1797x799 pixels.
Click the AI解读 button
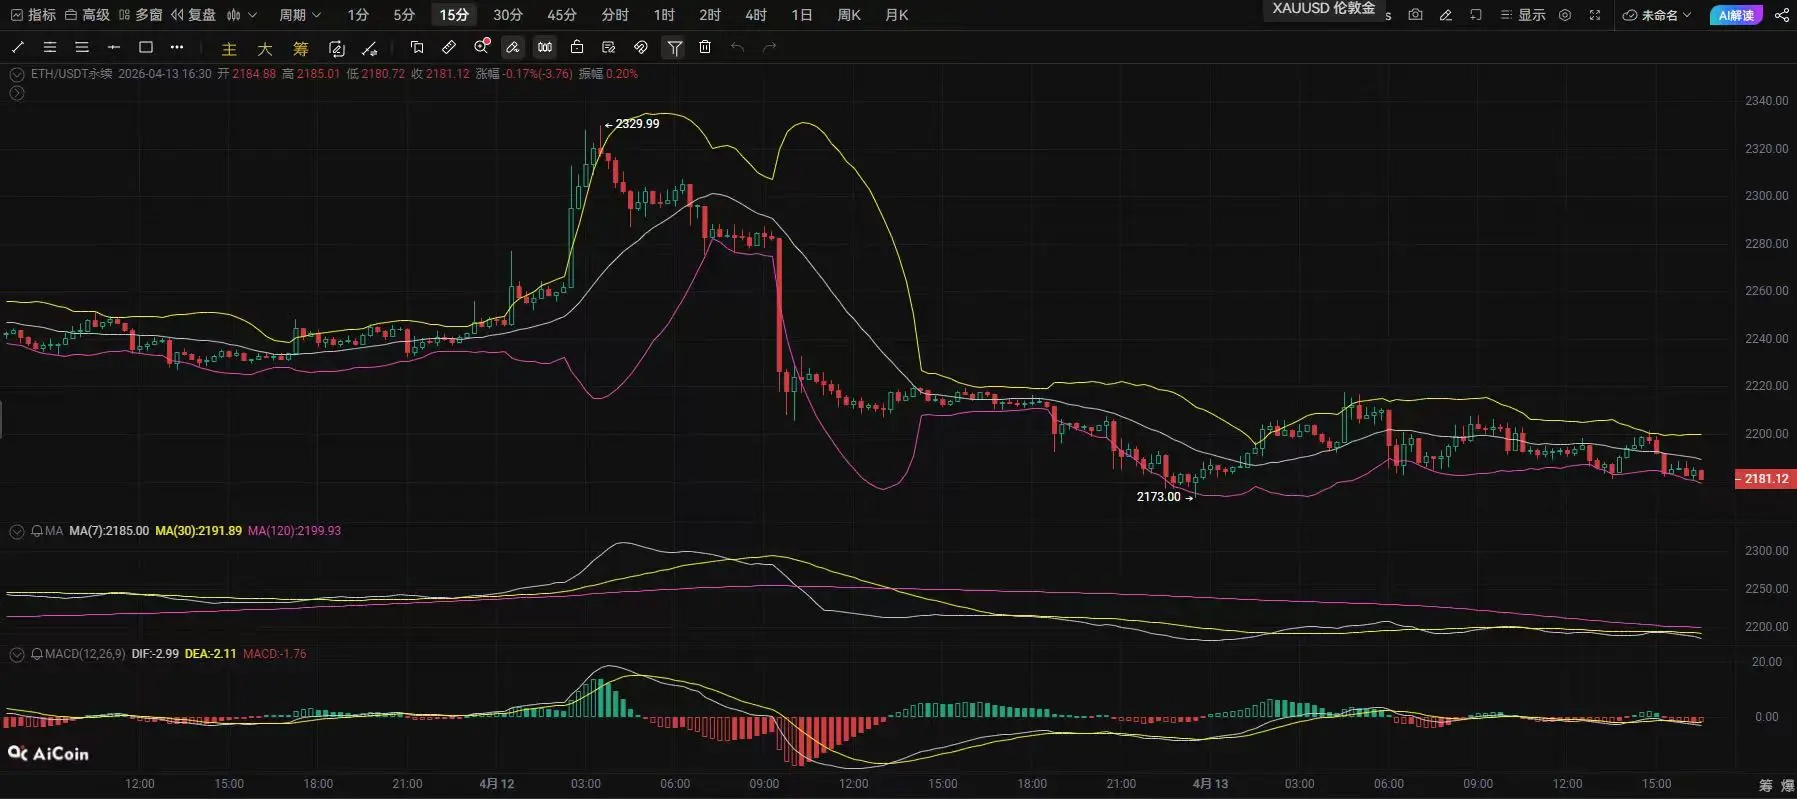coord(1737,15)
